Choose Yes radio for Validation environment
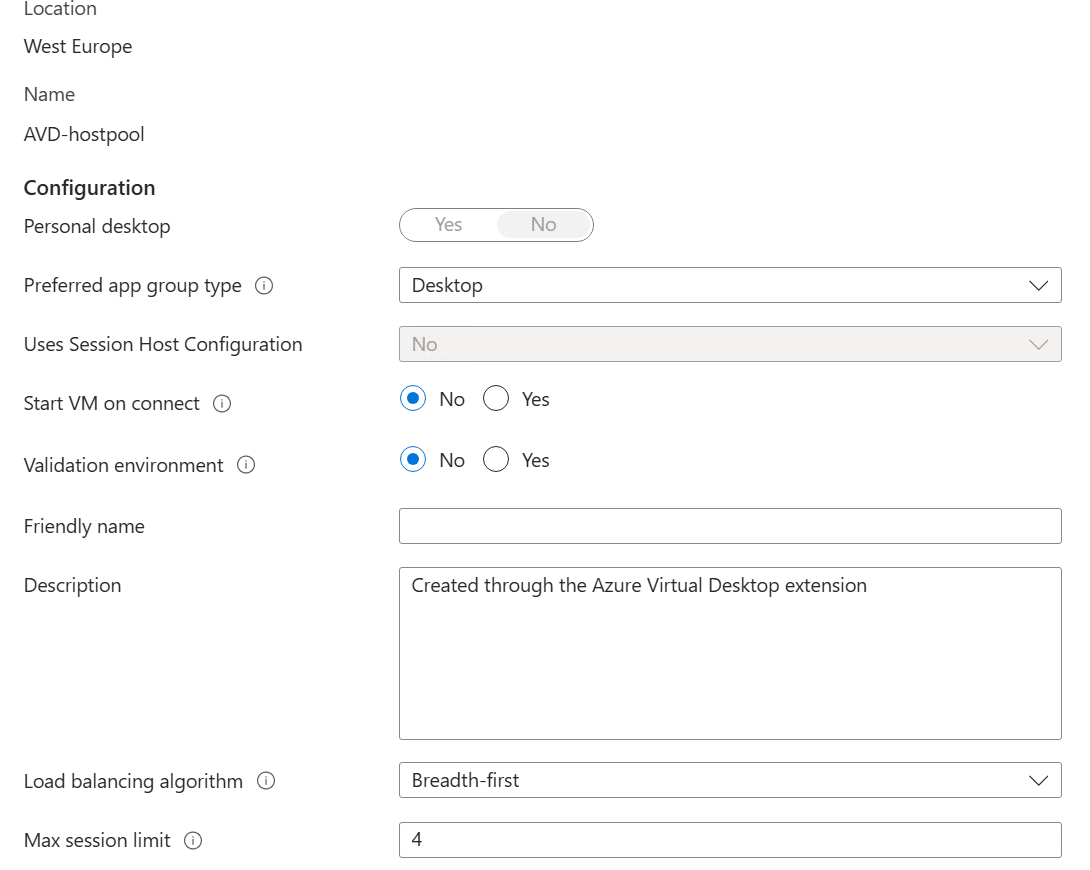This screenshot has width=1090, height=870. click(496, 459)
